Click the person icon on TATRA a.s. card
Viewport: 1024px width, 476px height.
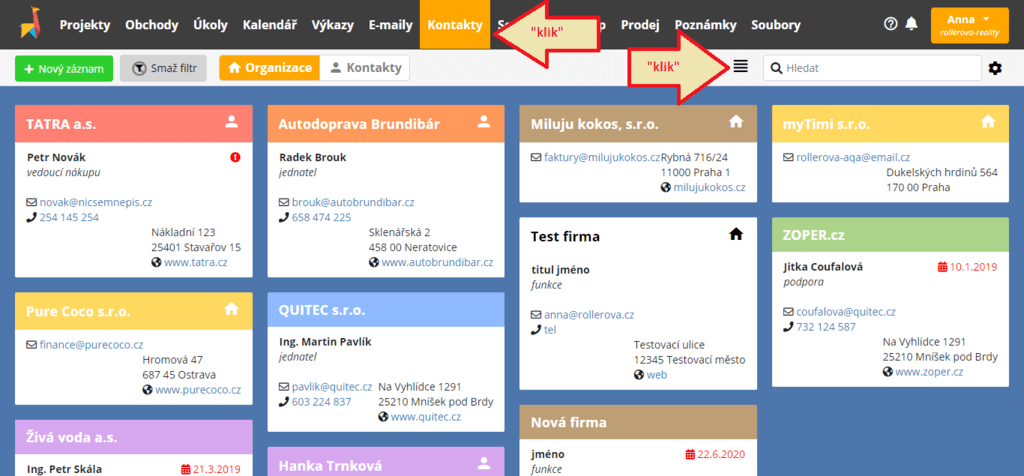(x=231, y=121)
